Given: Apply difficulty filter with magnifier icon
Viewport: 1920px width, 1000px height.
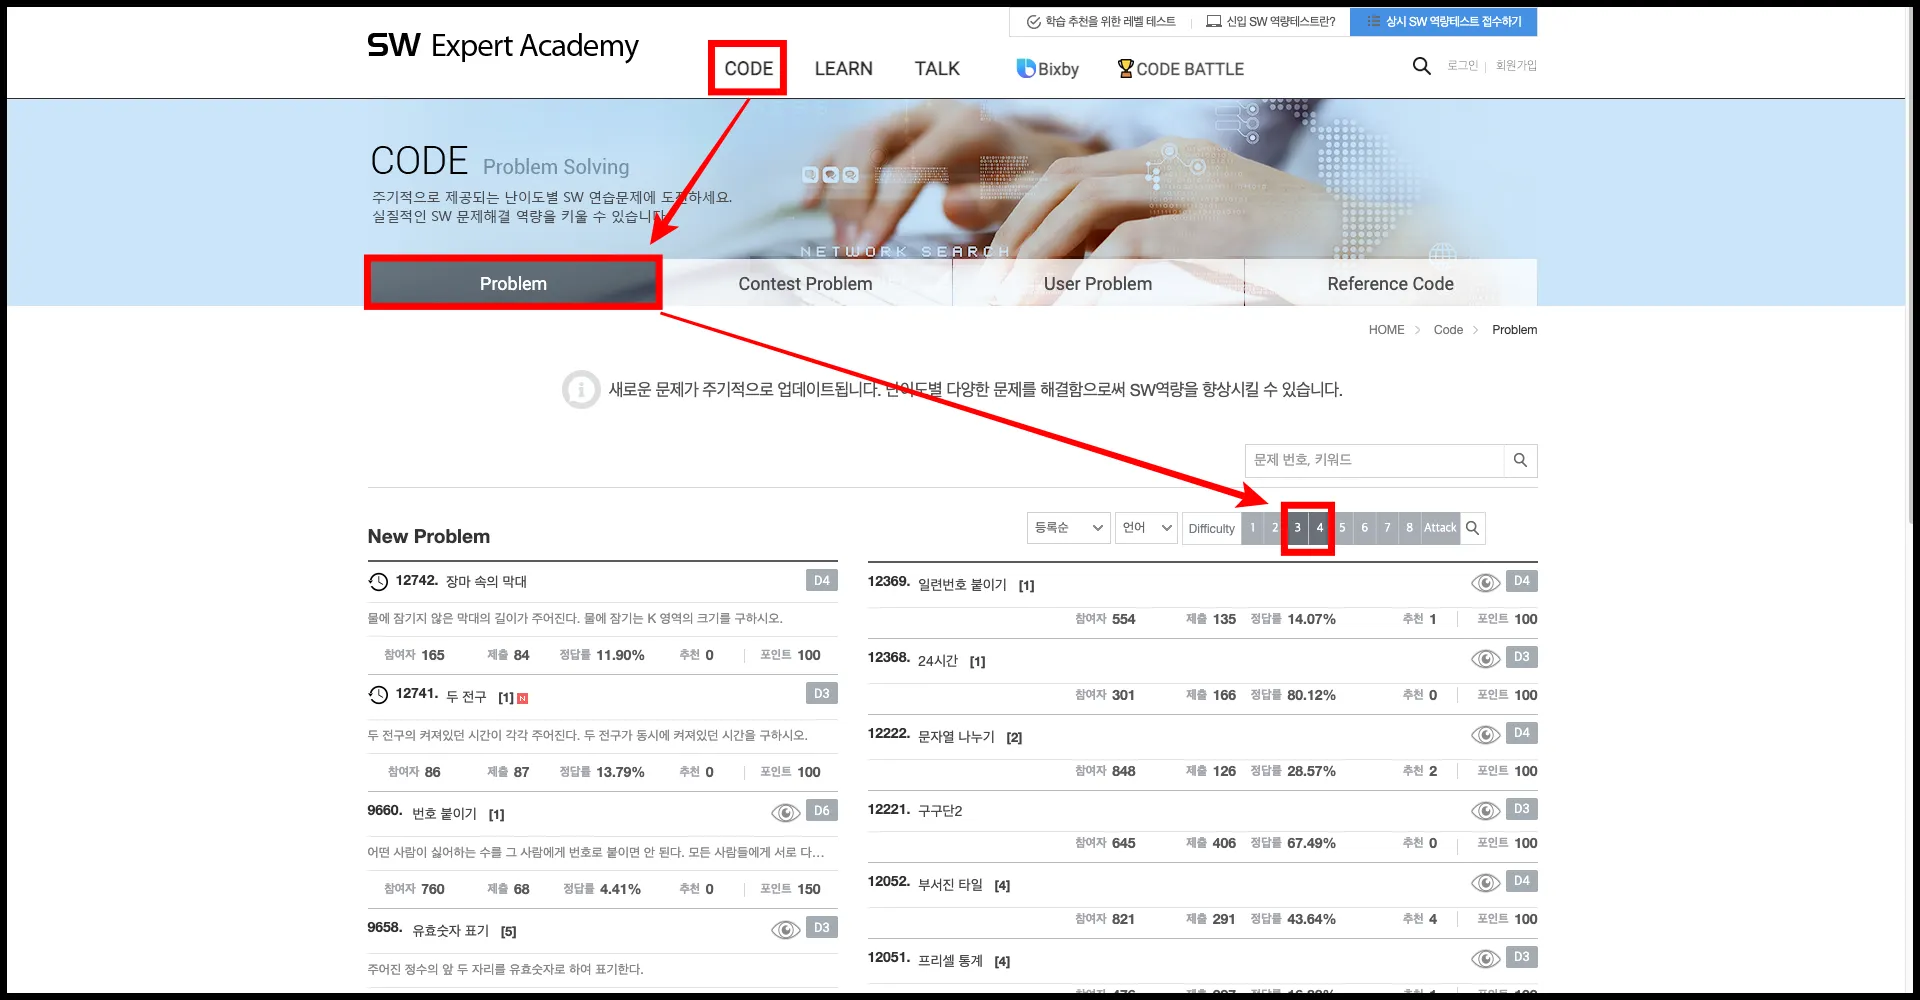Looking at the screenshot, I should pos(1472,528).
